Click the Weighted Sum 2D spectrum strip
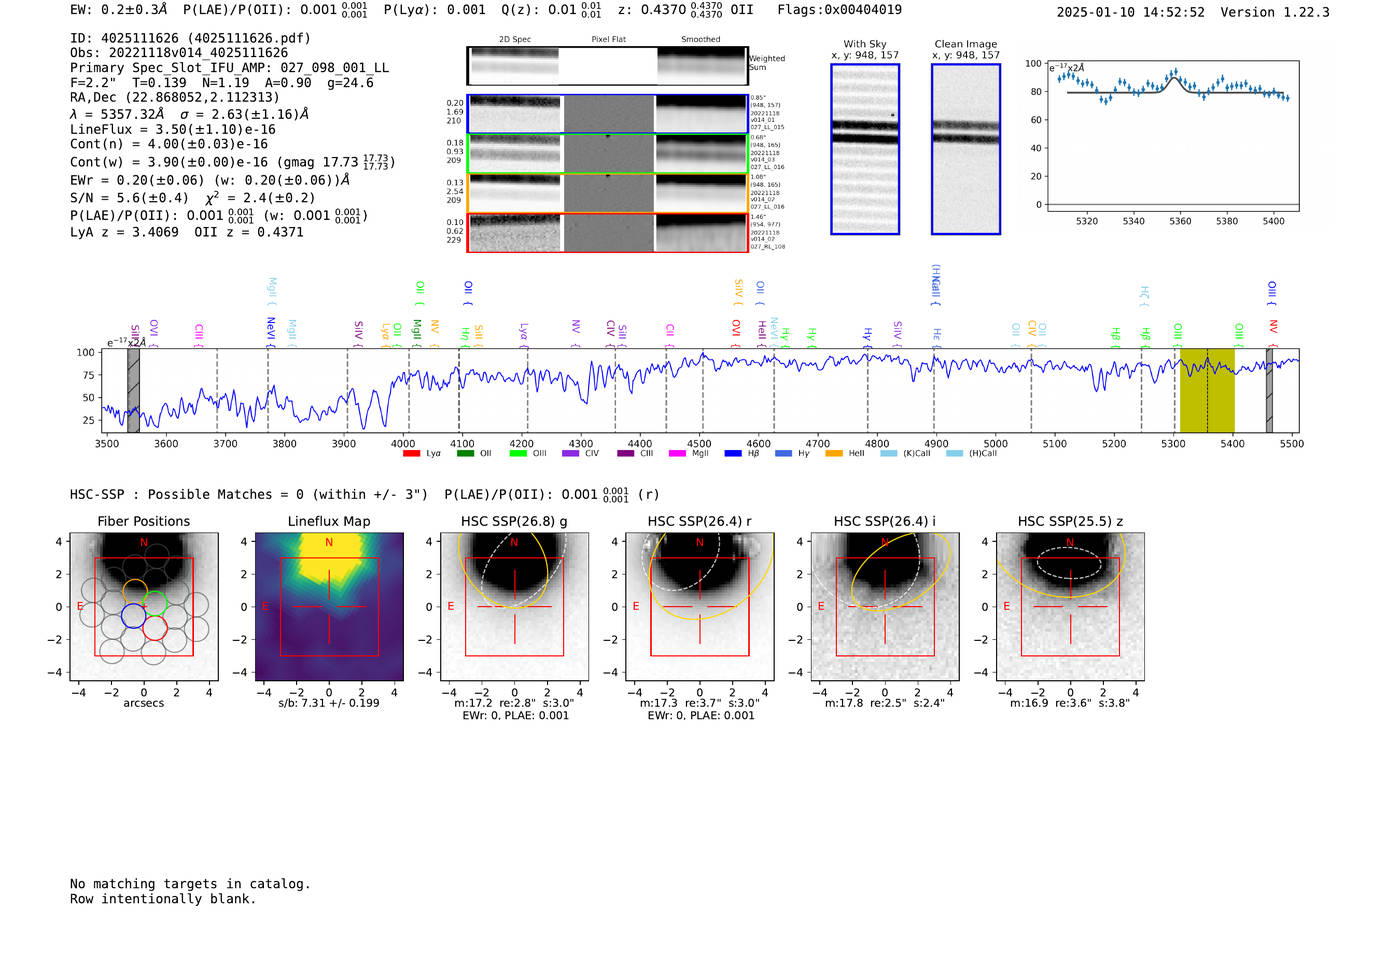This screenshot has width=1400, height=953. tap(607, 66)
